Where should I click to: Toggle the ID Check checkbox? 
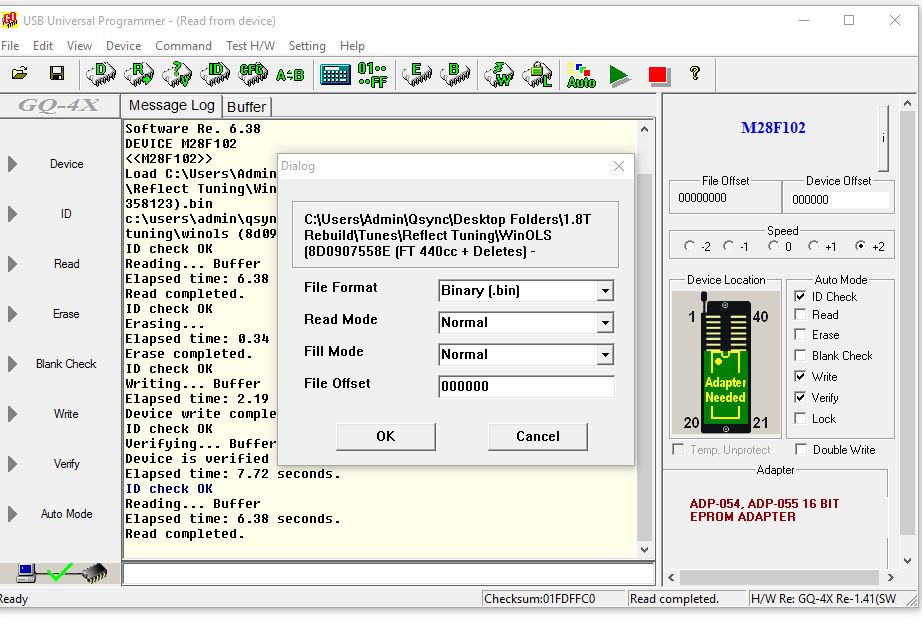pos(800,297)
